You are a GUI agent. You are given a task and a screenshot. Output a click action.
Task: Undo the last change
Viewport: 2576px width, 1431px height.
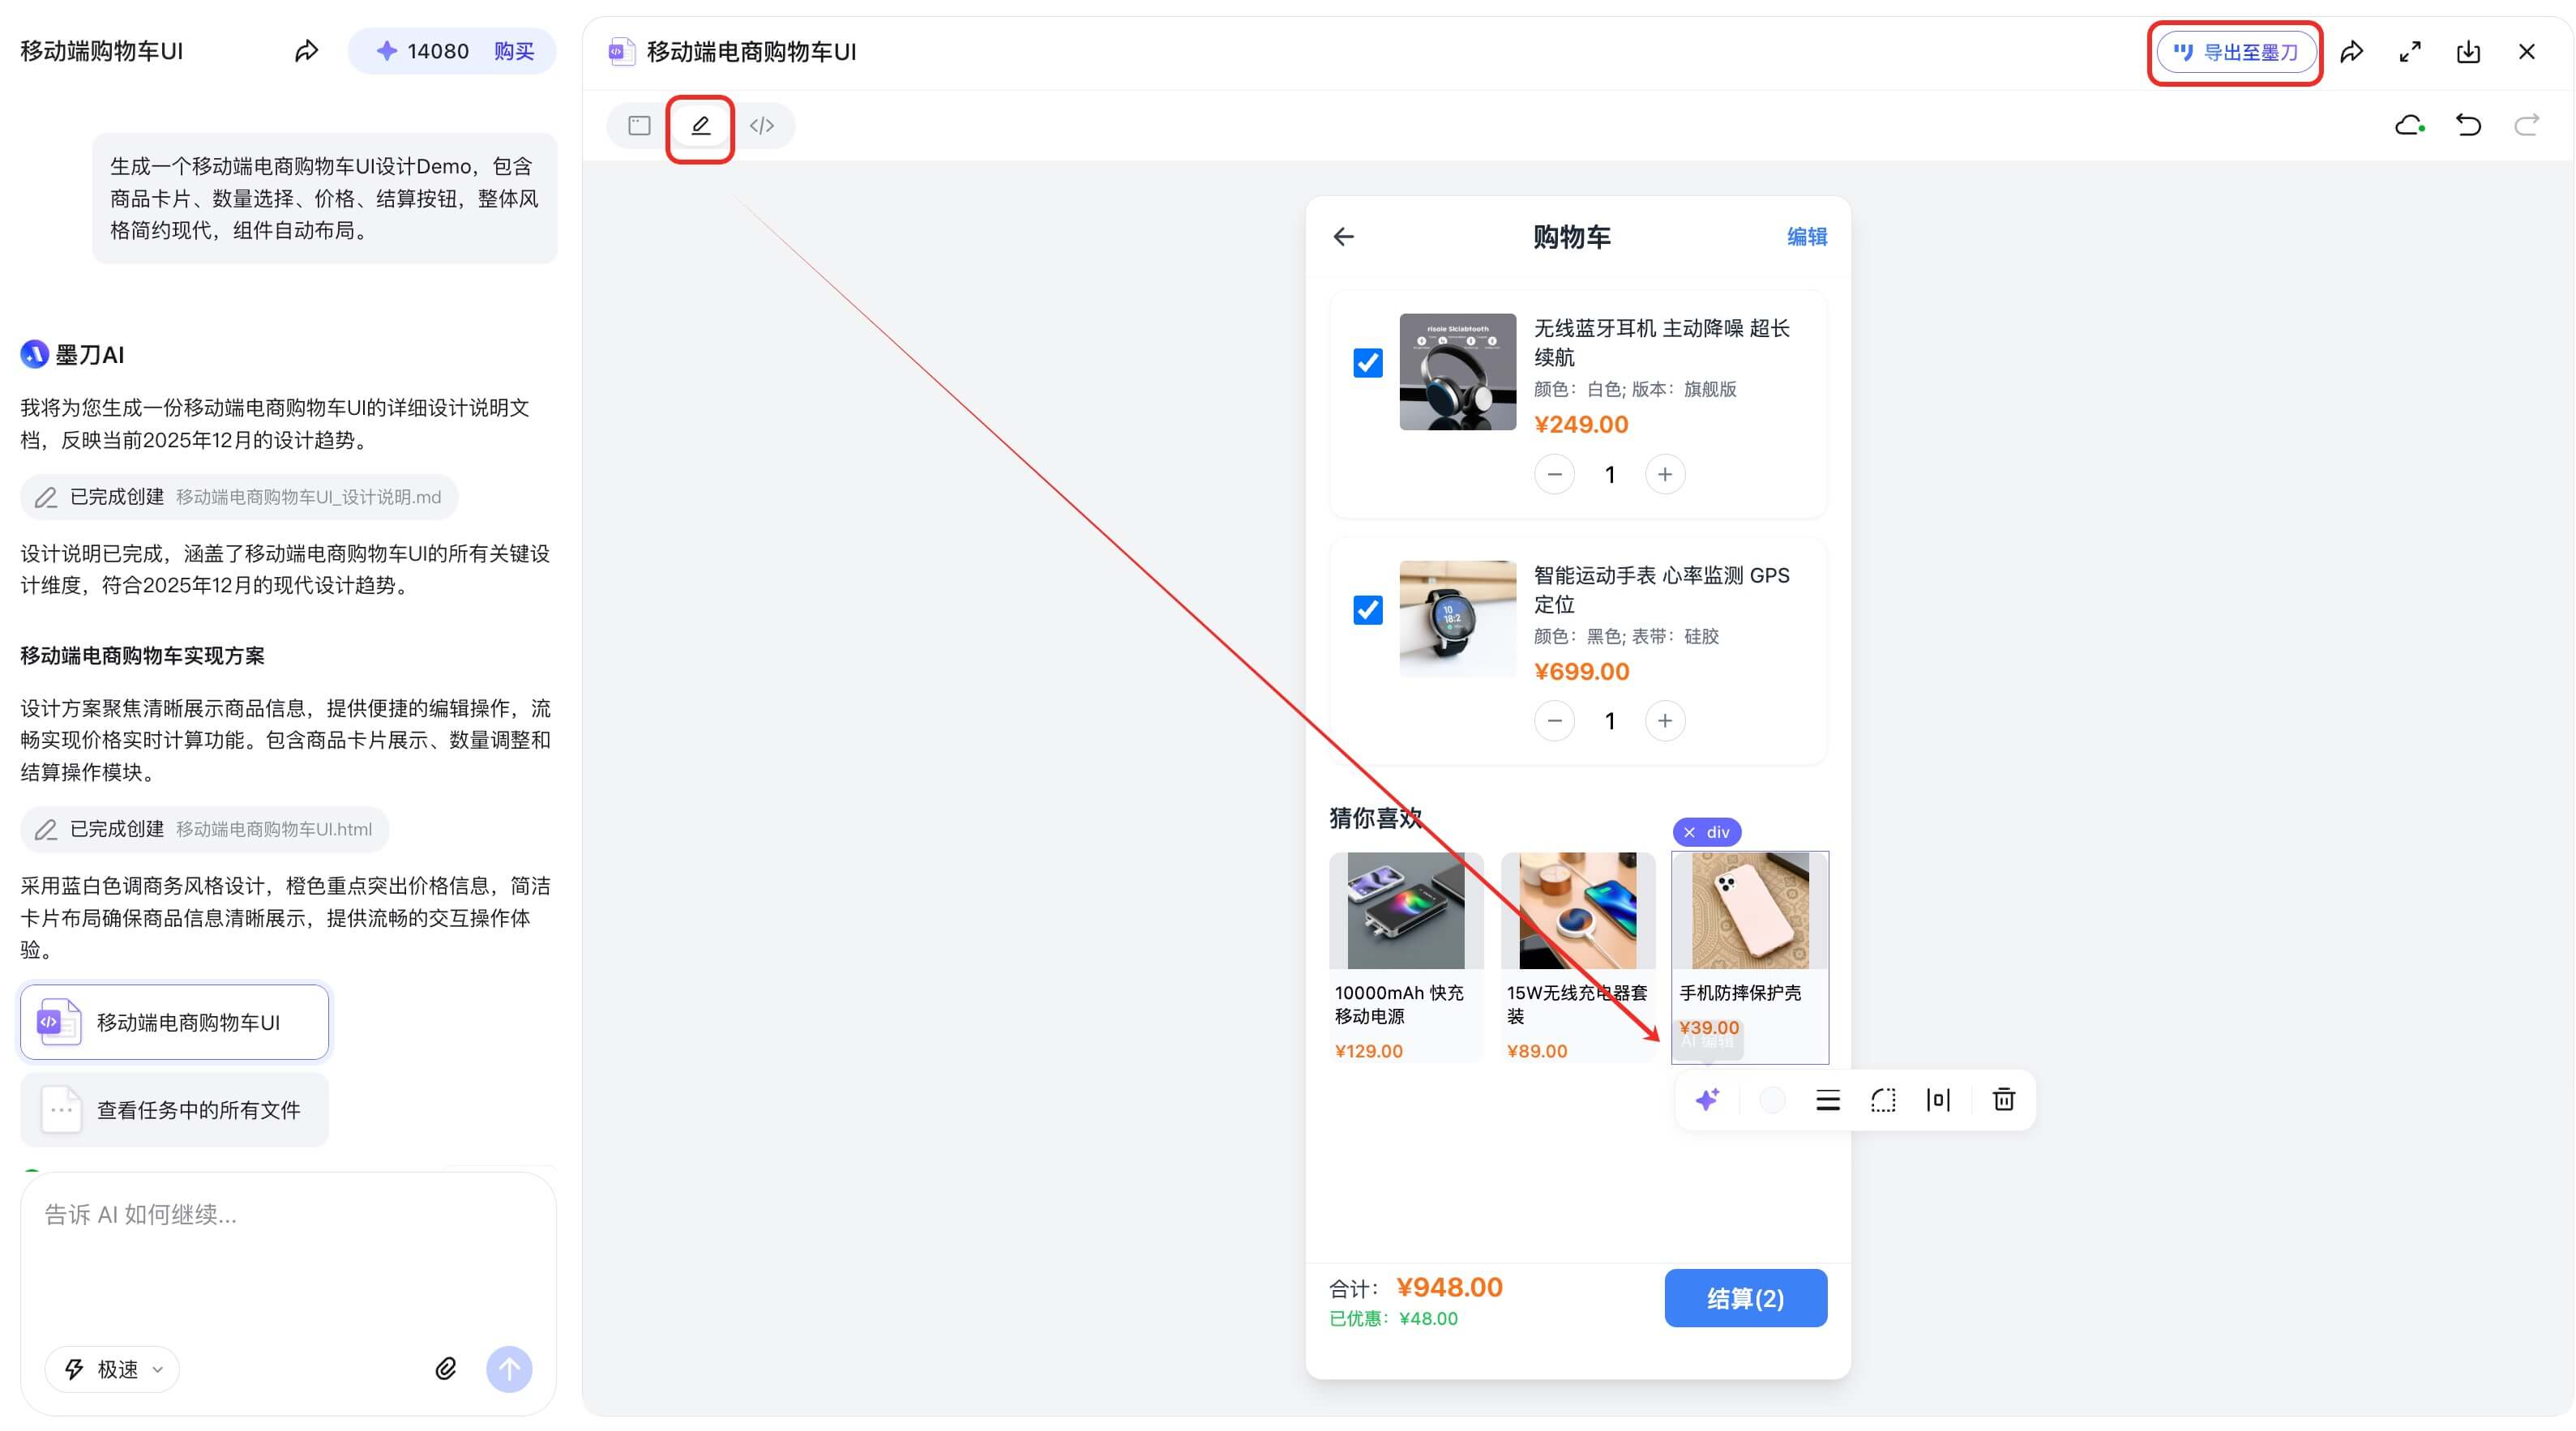click(2468, 124)
